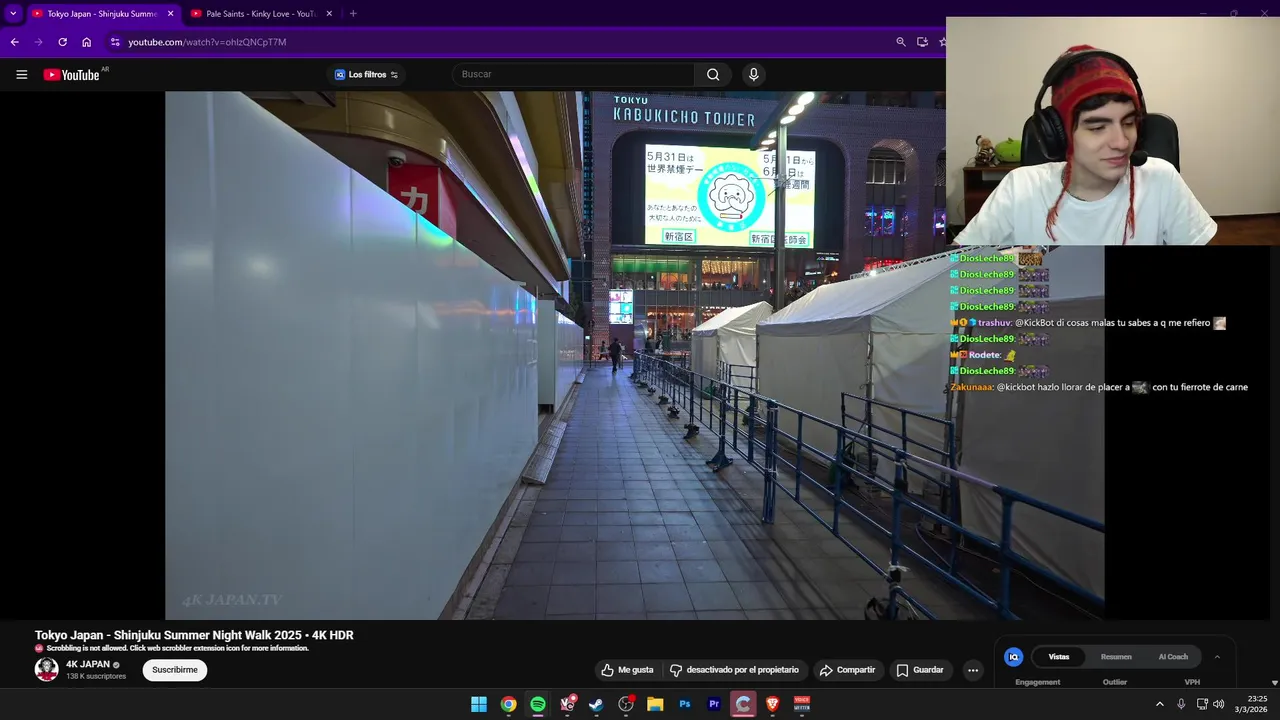Open more actions three-dot menu
Screen dimensions: 1280x720
(973, 670)
